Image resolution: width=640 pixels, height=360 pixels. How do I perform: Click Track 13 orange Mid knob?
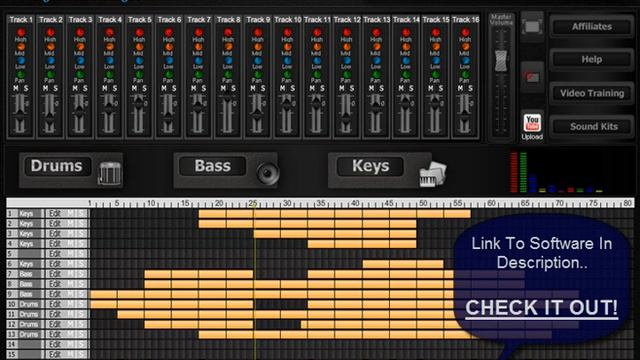pos(376,47)
